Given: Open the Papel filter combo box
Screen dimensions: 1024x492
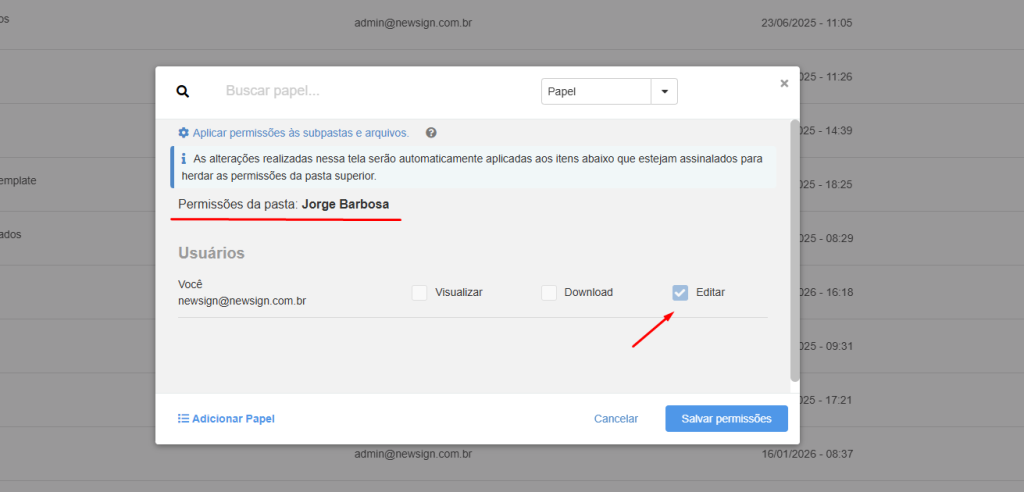Looking at the screenshot, I should coord(597,91).
